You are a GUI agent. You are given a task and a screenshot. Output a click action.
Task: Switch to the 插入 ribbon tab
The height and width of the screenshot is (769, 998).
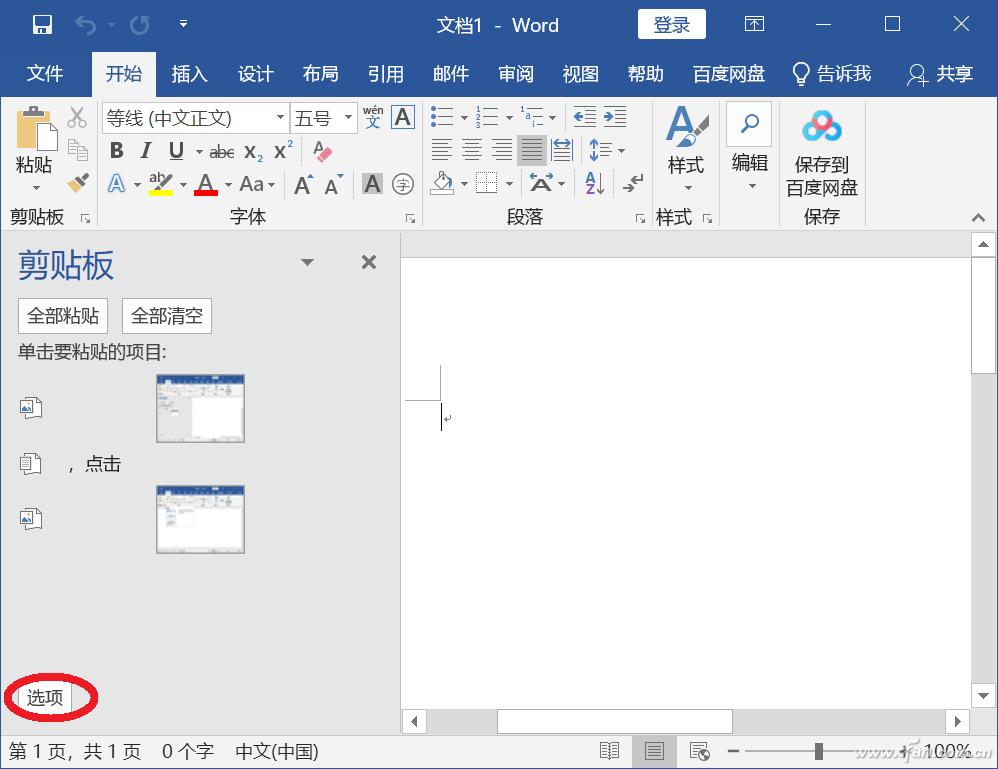[x=189, y=73]
